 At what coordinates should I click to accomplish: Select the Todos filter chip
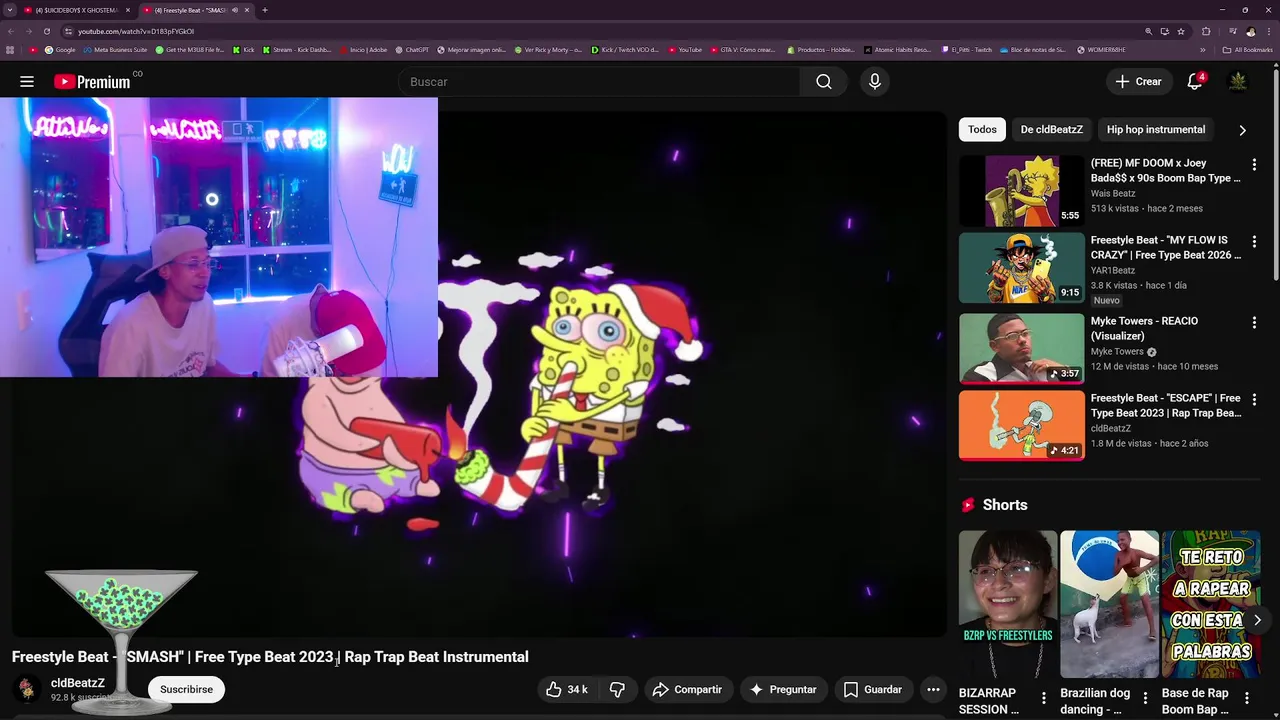click(x=982, y=129)
